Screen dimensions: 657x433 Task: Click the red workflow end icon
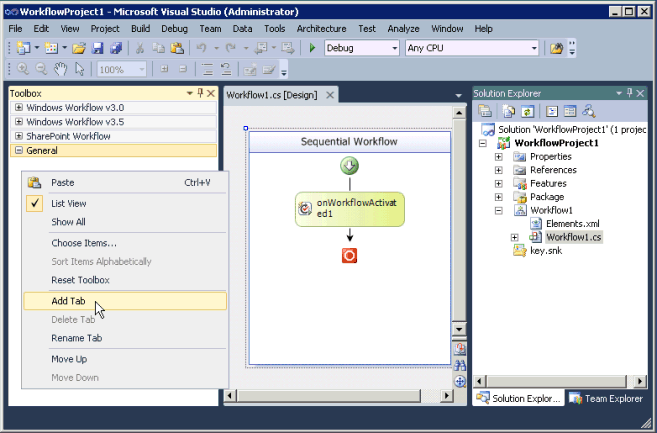pos(349,256)
